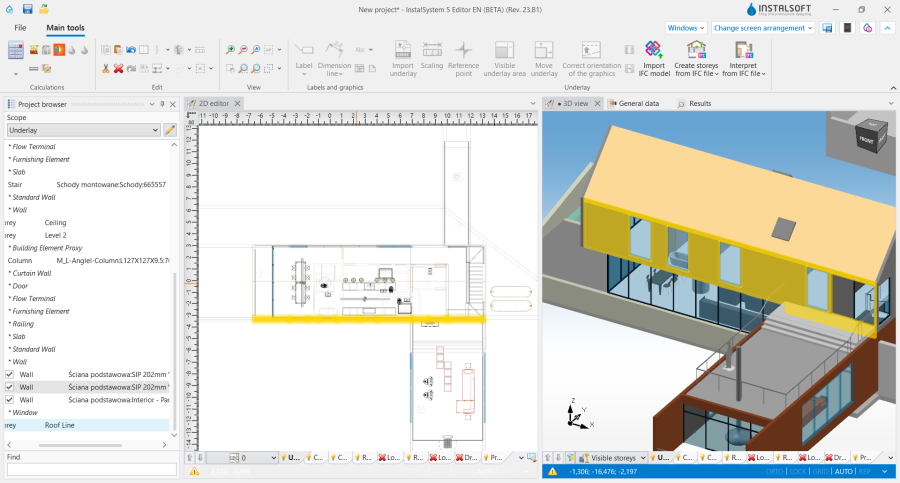This screenshot has width=900, height=483.
Task: Toggle AUTO mode in 3D status bar
Action: tap(843, 472)
